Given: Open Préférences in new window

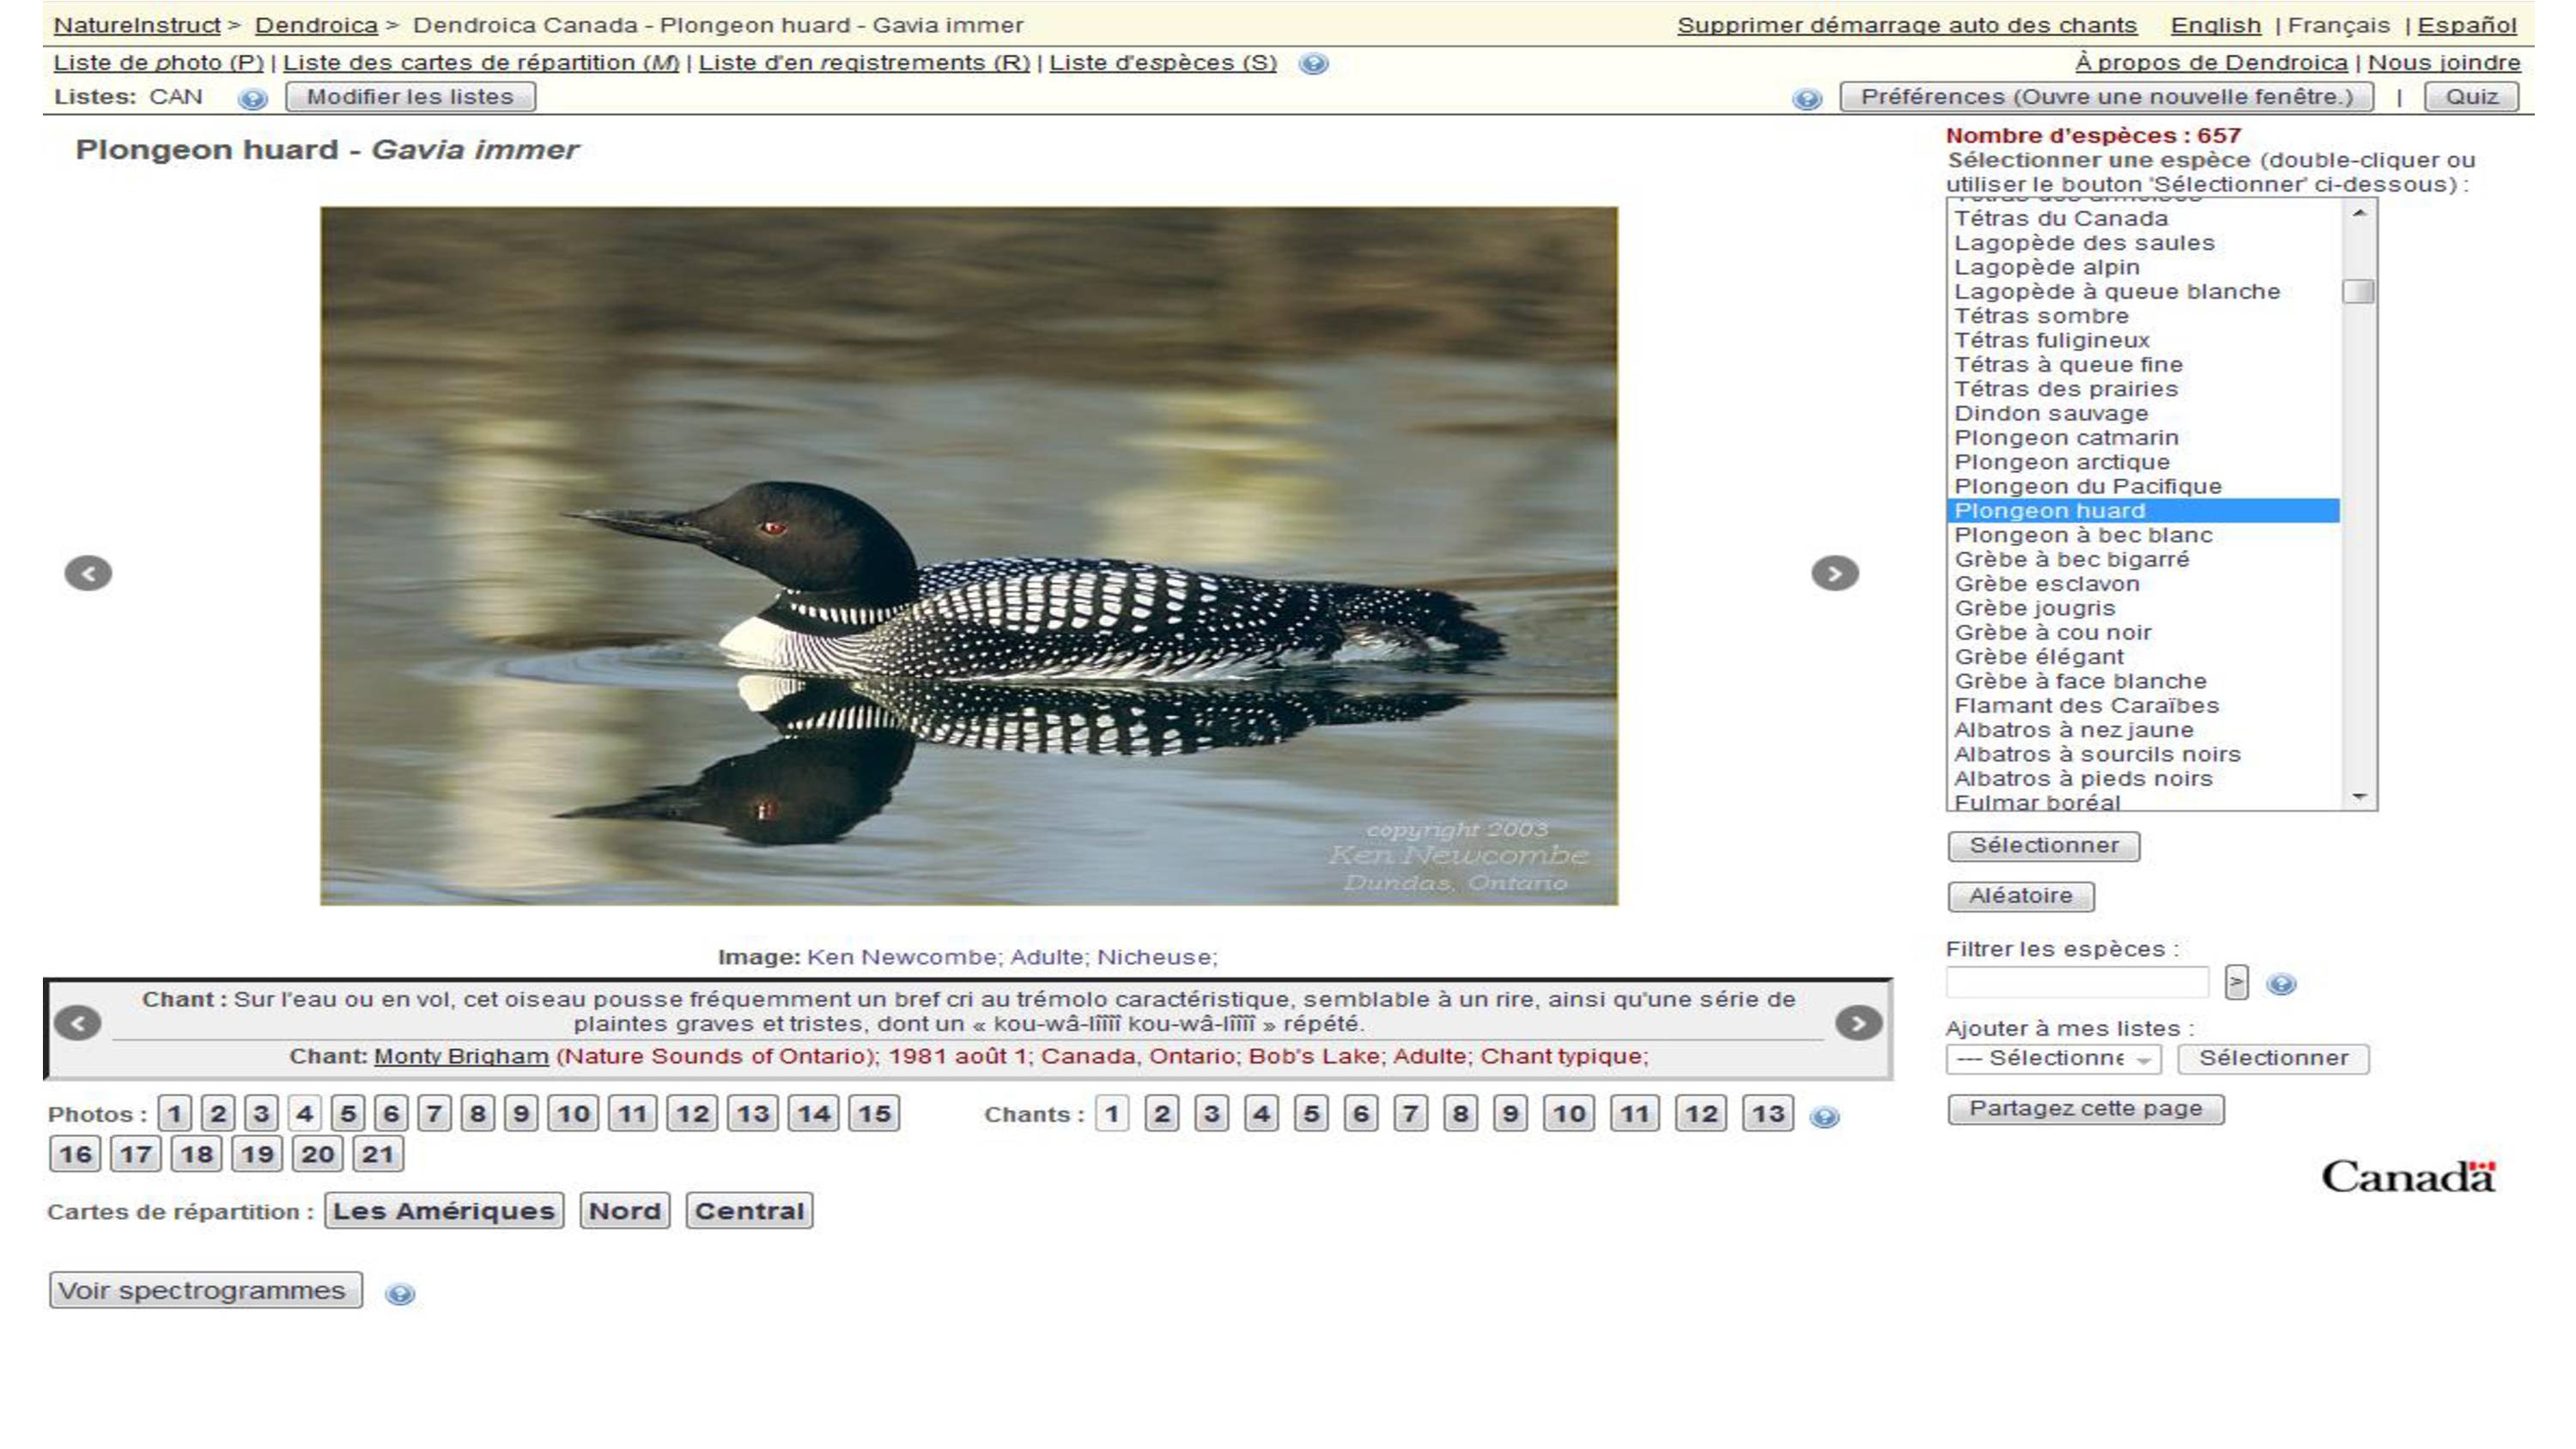Looking at the screenshot, I should [x=2106, y=97].
